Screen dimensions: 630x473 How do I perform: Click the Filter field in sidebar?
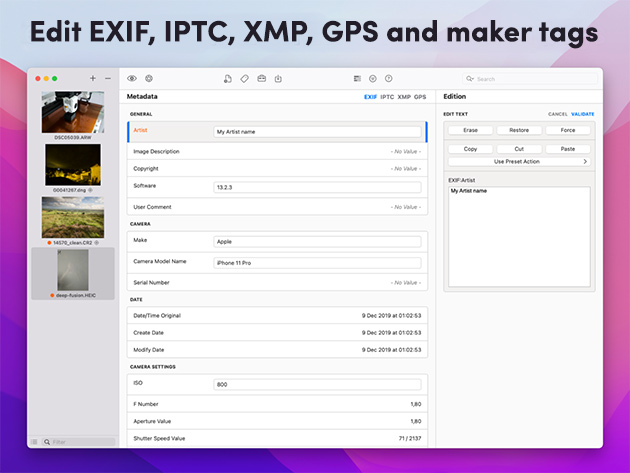(x=79, y=442)
